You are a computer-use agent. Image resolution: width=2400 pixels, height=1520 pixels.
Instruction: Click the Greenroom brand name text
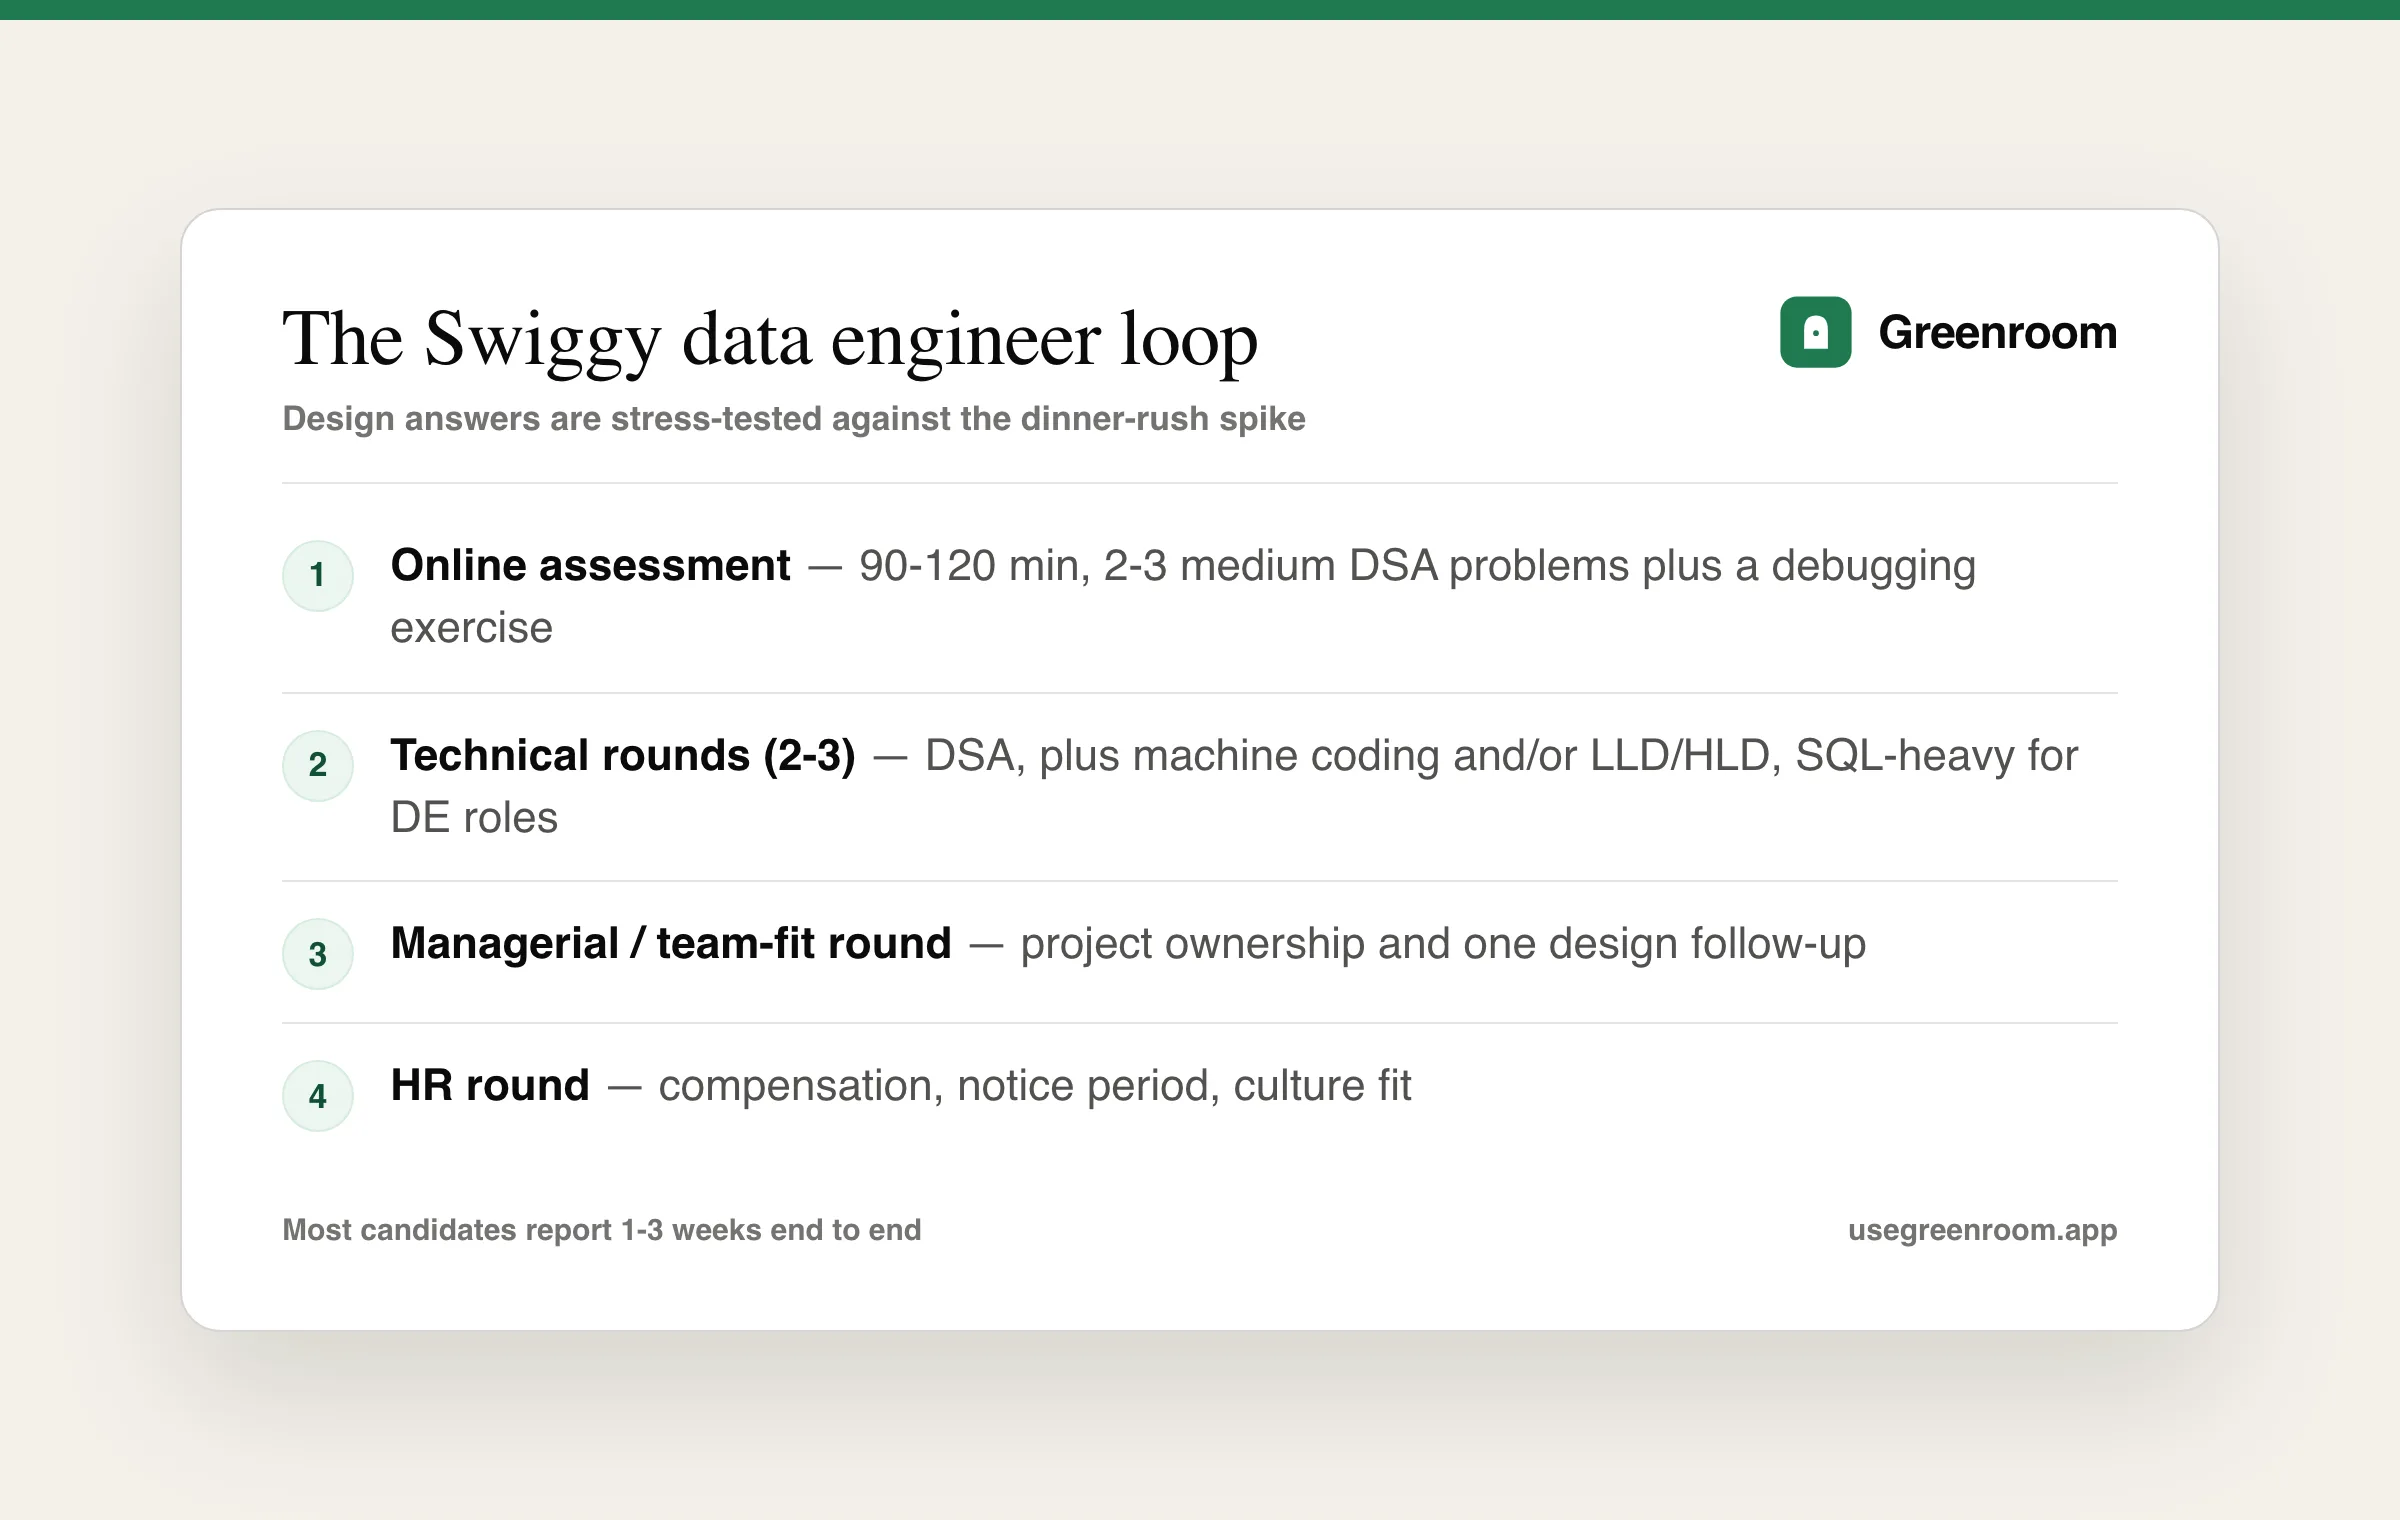pyautogui.click(x=1997, y=332)
